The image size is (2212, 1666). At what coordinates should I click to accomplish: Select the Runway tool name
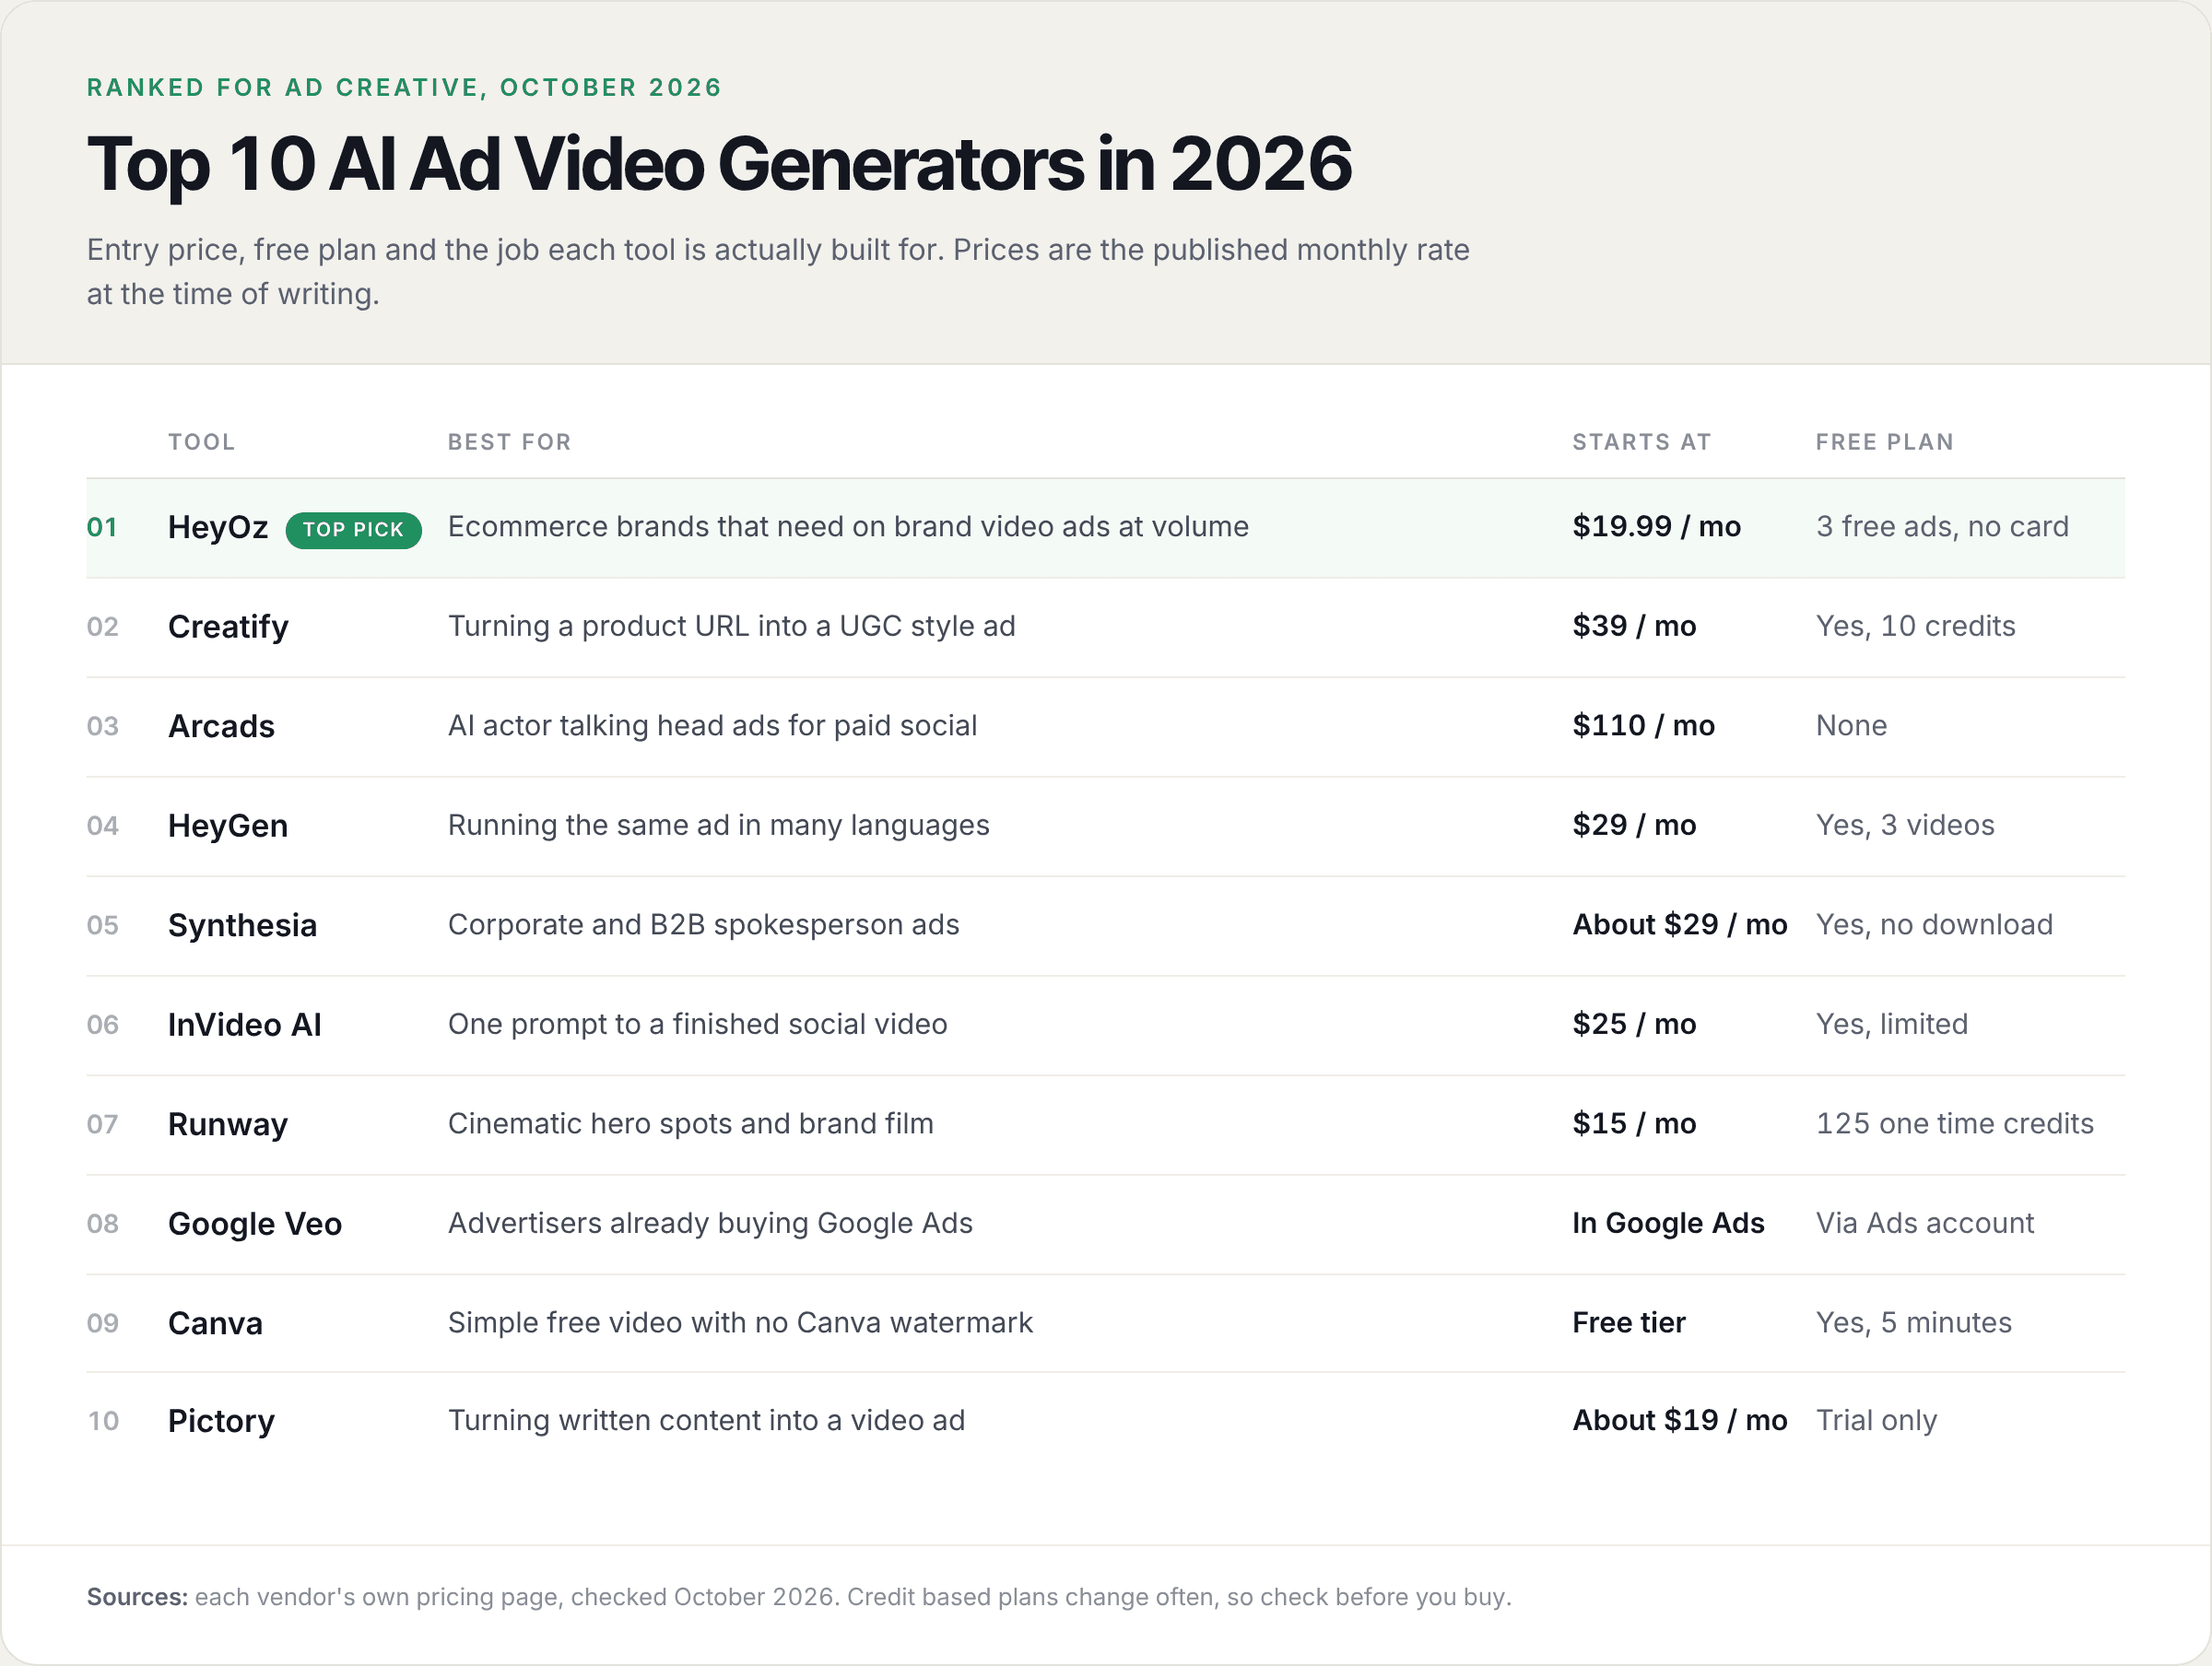pos(228,1124)
